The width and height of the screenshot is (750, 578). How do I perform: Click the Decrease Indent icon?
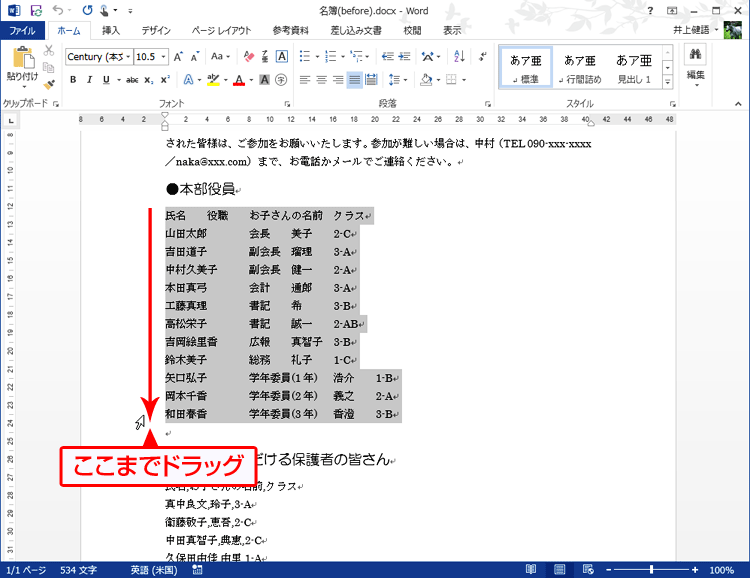pos(387,56)
